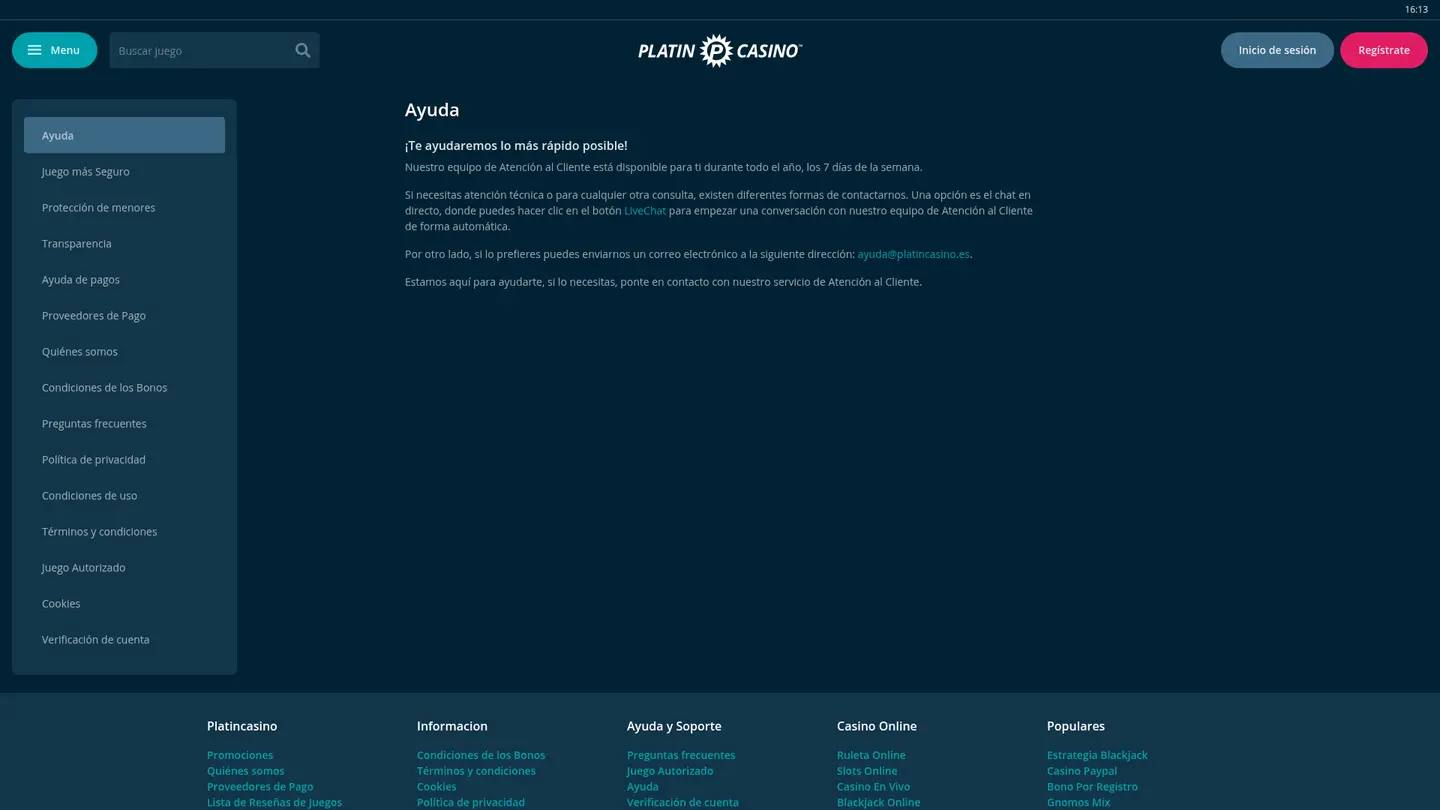Screen dimensions: 1440x810
Task: Open Condiciones de los Bonos in sidebar
Action: 124,387
